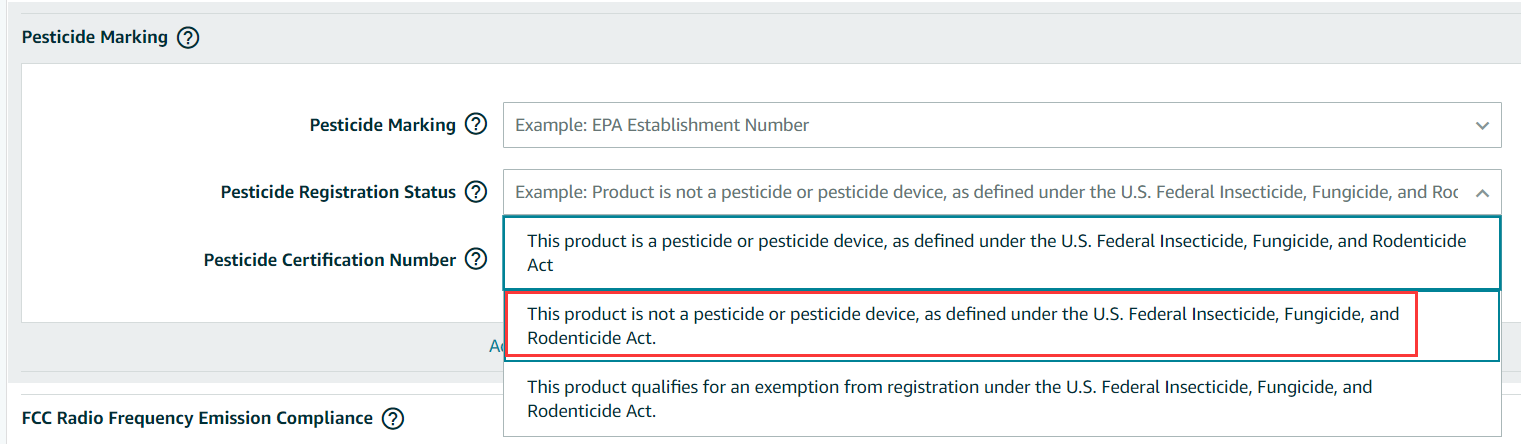Screen dimensions: 1521x444
Task: Collapse Pesticide Registration Status list via up chevron
Action: (x=1481, y=192)
